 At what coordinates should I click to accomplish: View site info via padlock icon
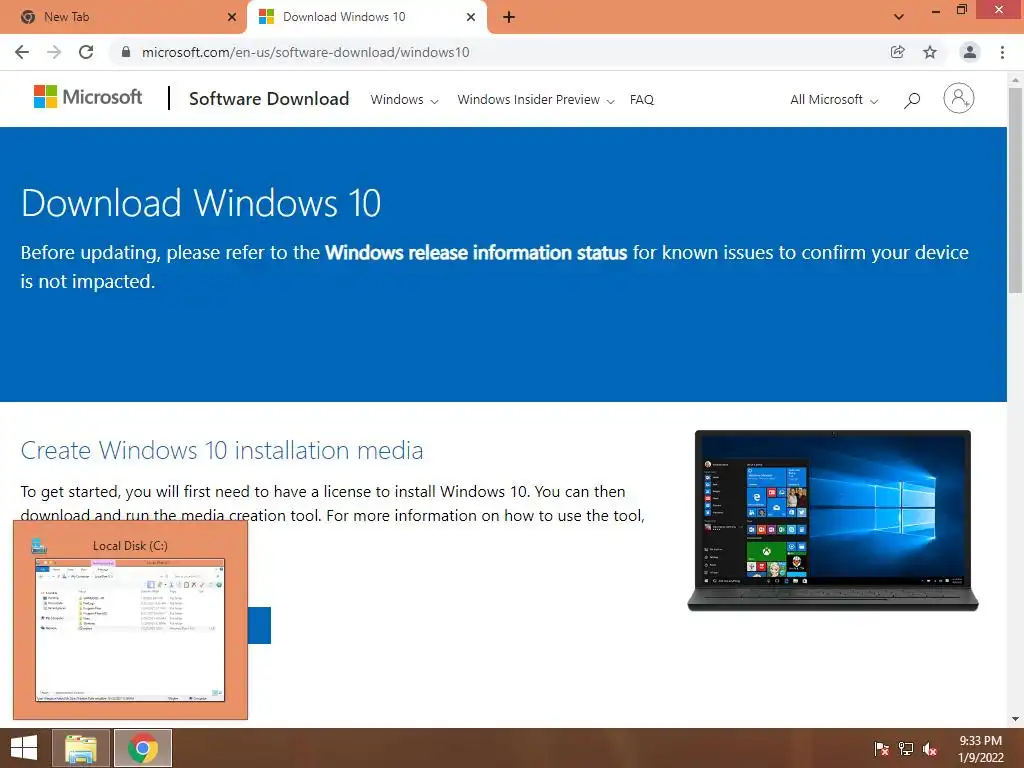pos(126,52)
